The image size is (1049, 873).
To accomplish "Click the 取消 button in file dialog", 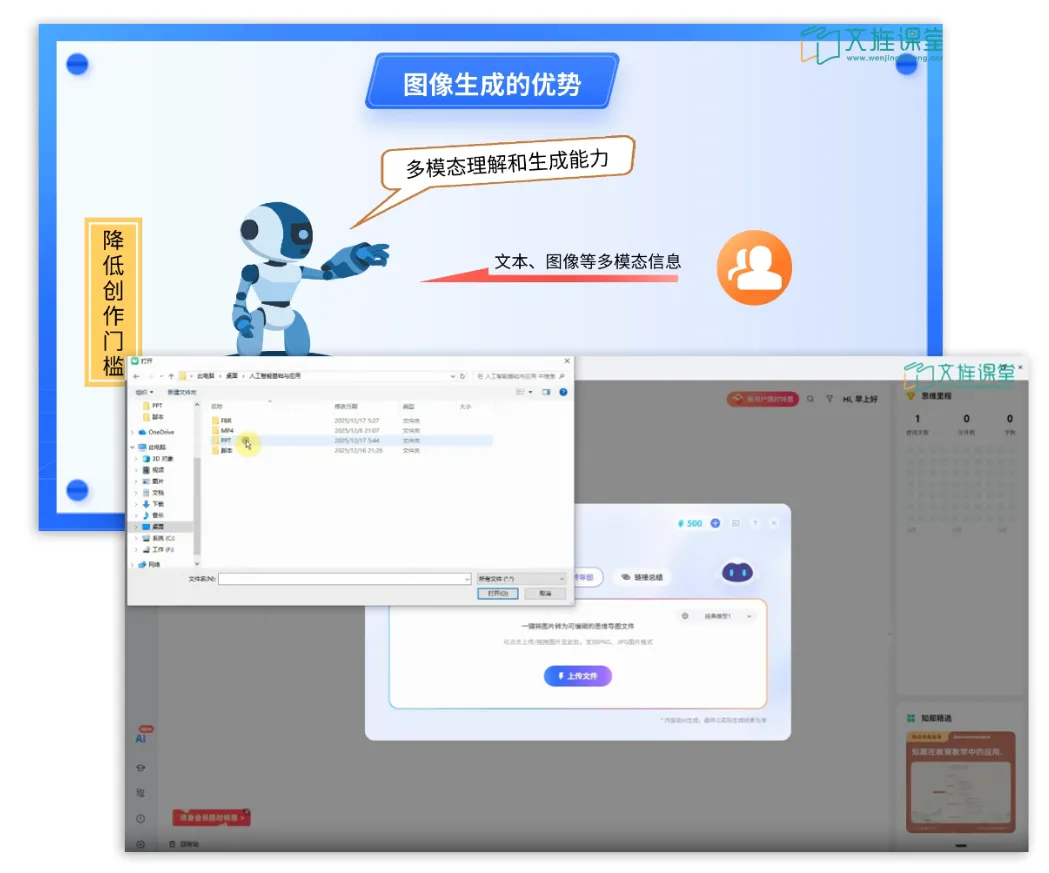I will [545, 593].
